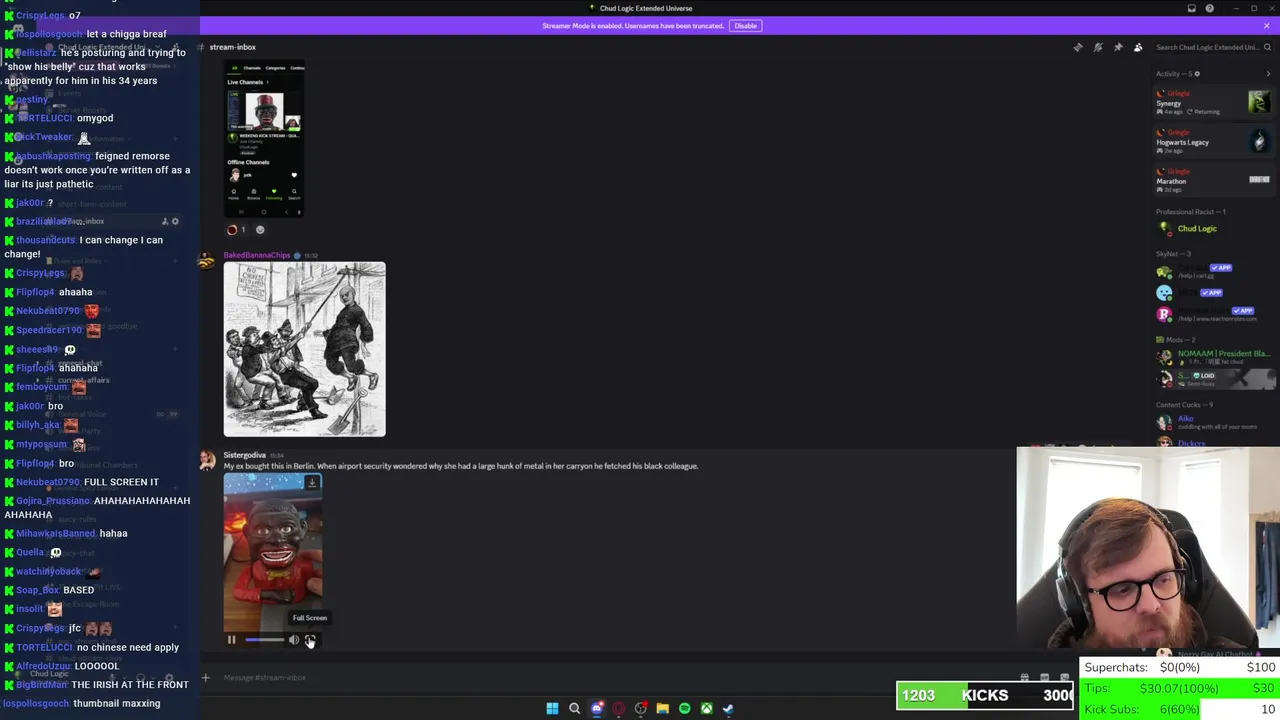This screenshot has width=1280, height=720.
Task: Open video in Full Screen
Action: [310, 640]
